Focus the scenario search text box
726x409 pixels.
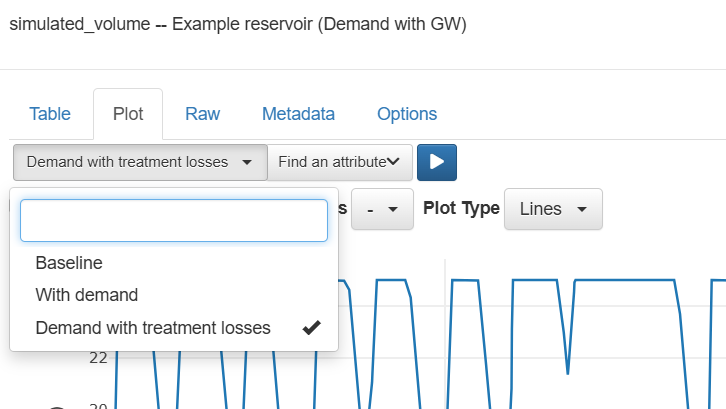click(174, 221)
